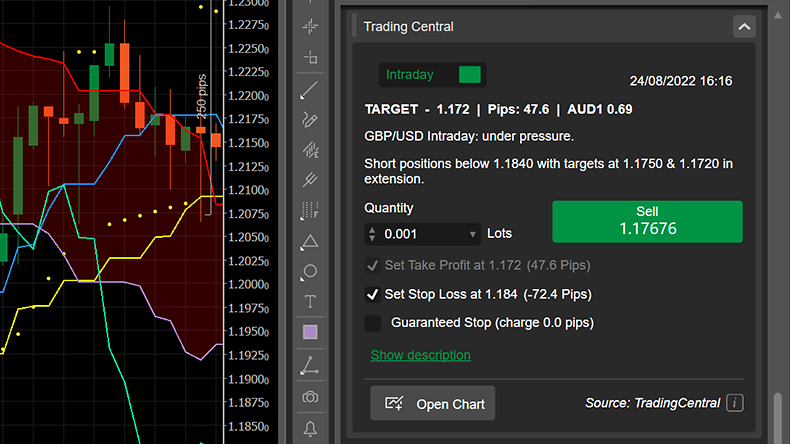Click the side panel scrollbar thumb
This screenshot has height=444, width=790.
pyautogui.click(x=778, y=417)
